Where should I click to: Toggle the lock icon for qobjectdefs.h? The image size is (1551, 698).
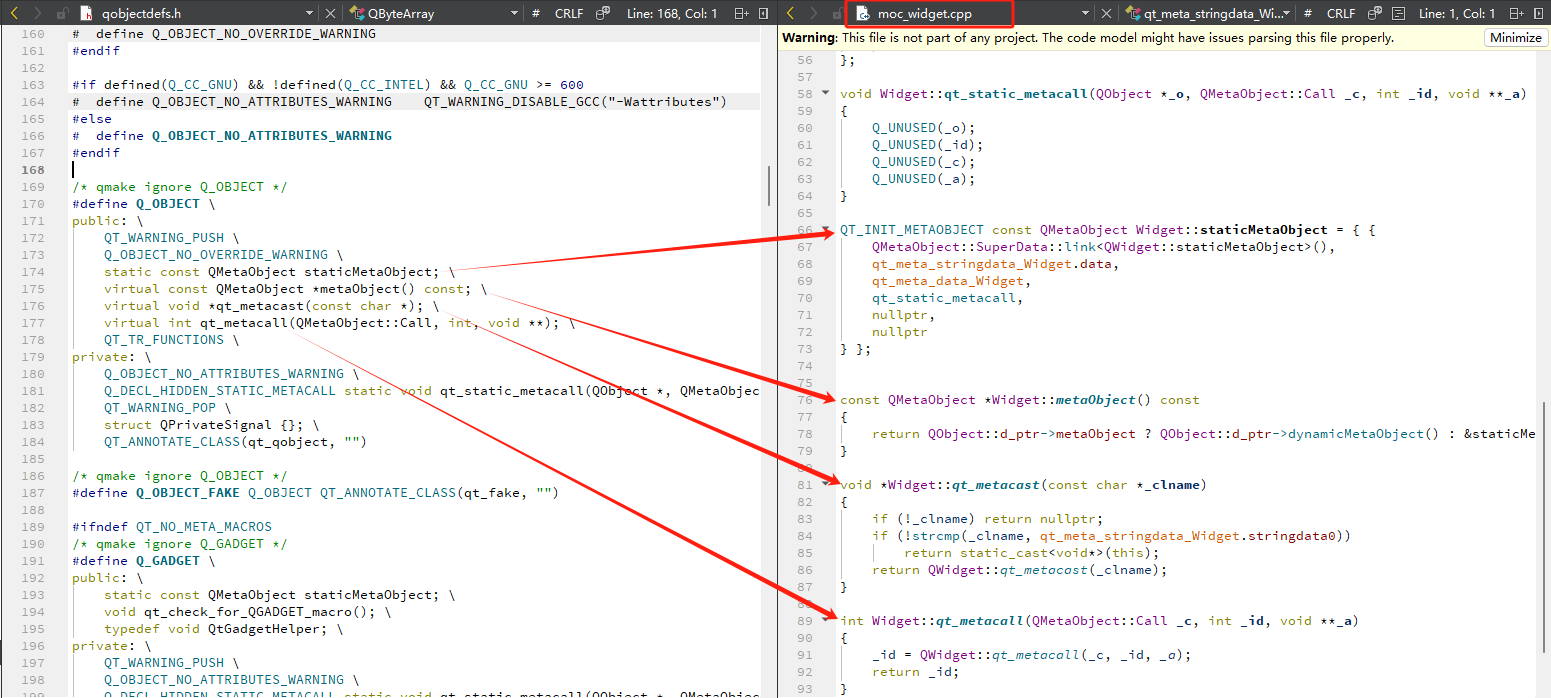coord(62,14)
